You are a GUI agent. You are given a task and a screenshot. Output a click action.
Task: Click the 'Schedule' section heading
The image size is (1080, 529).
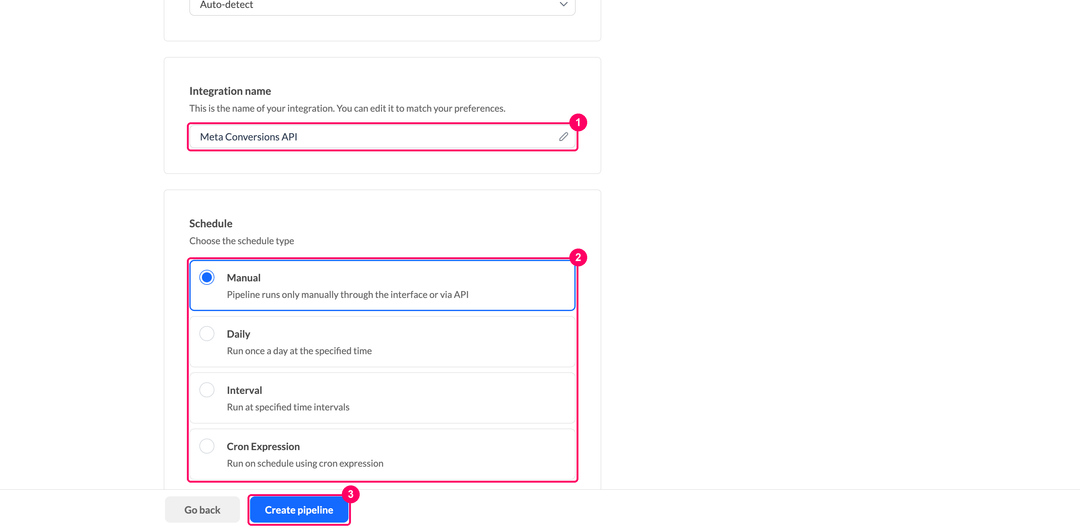click(211, 223)
